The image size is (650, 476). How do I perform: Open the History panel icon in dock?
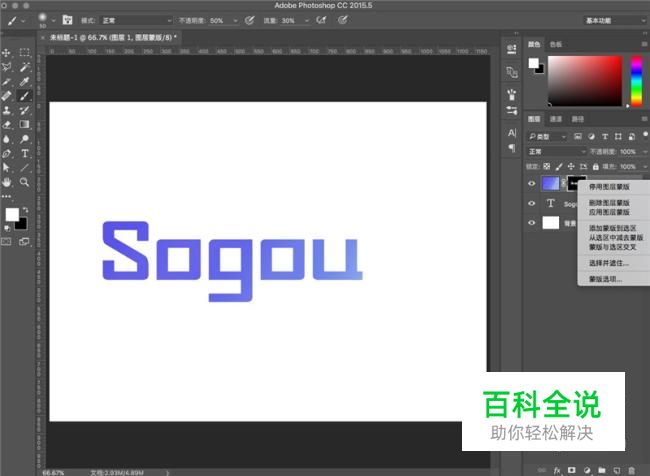pos(512,49)
